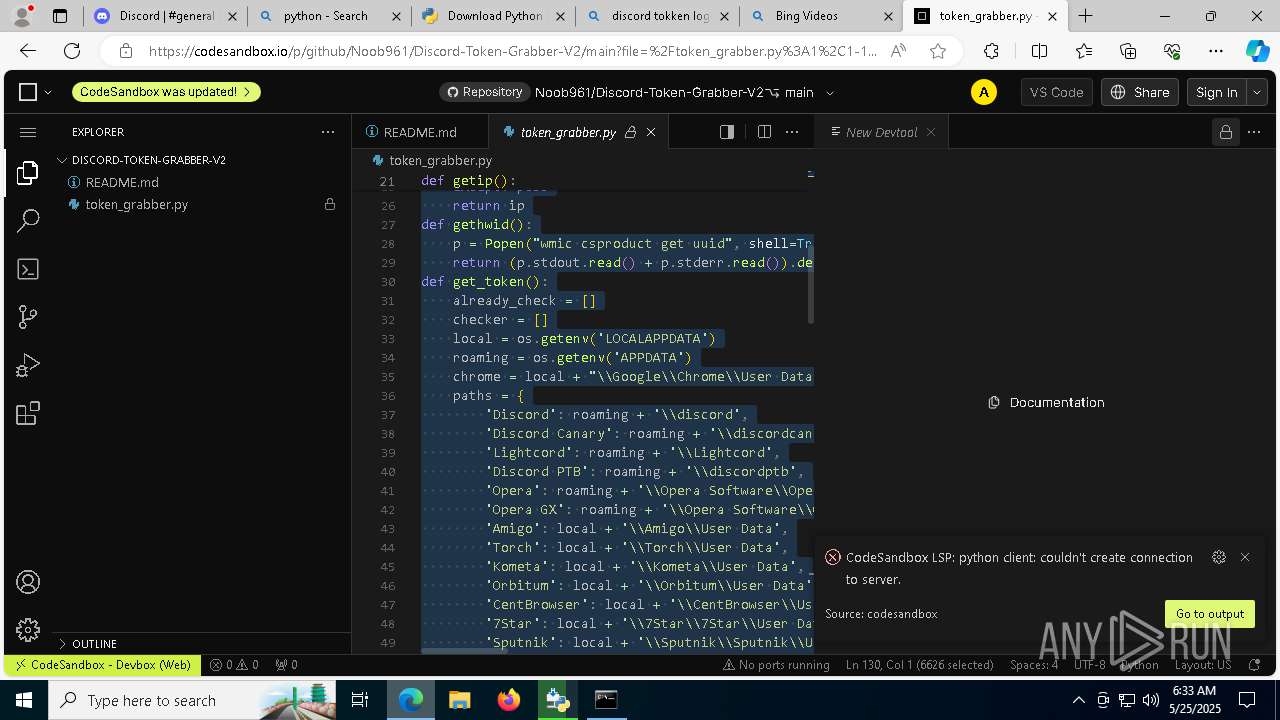Click the user avatar A
The width and height of the screenshot is (1280, 720).
pyautogui.click(x=984, y=92)
